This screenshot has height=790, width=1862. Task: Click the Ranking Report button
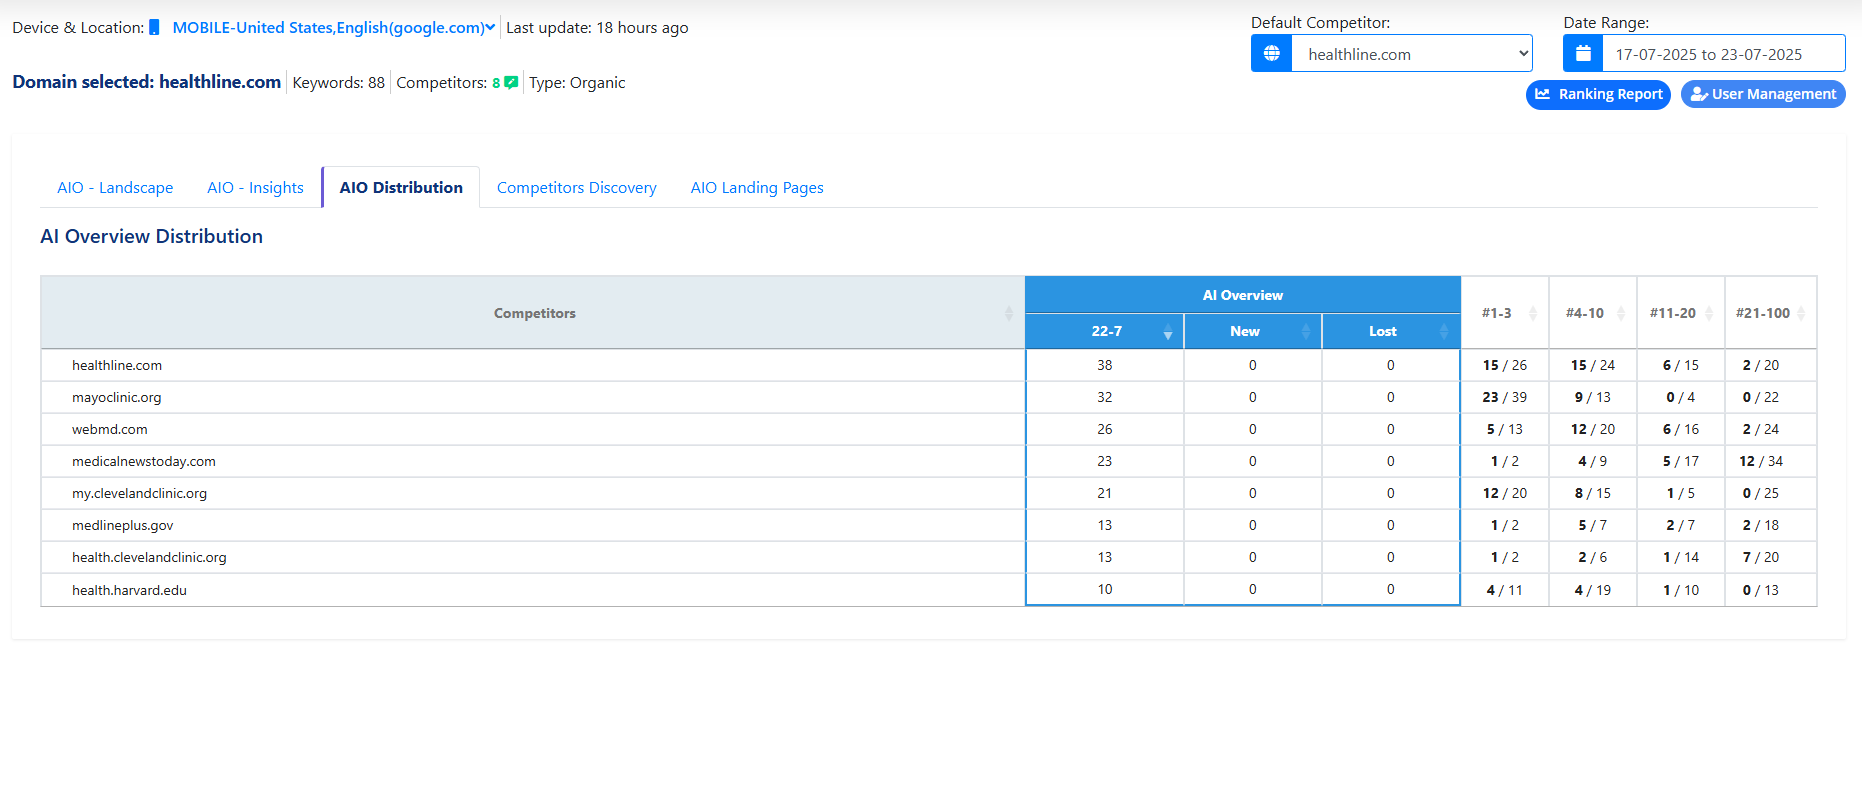coord(1598,94)
